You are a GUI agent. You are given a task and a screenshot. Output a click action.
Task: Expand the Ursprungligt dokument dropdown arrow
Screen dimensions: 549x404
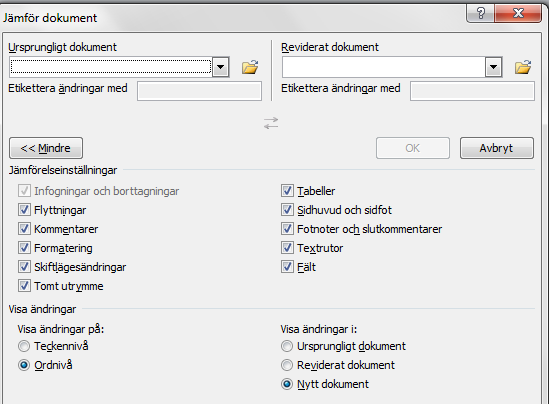pos(221,67)
